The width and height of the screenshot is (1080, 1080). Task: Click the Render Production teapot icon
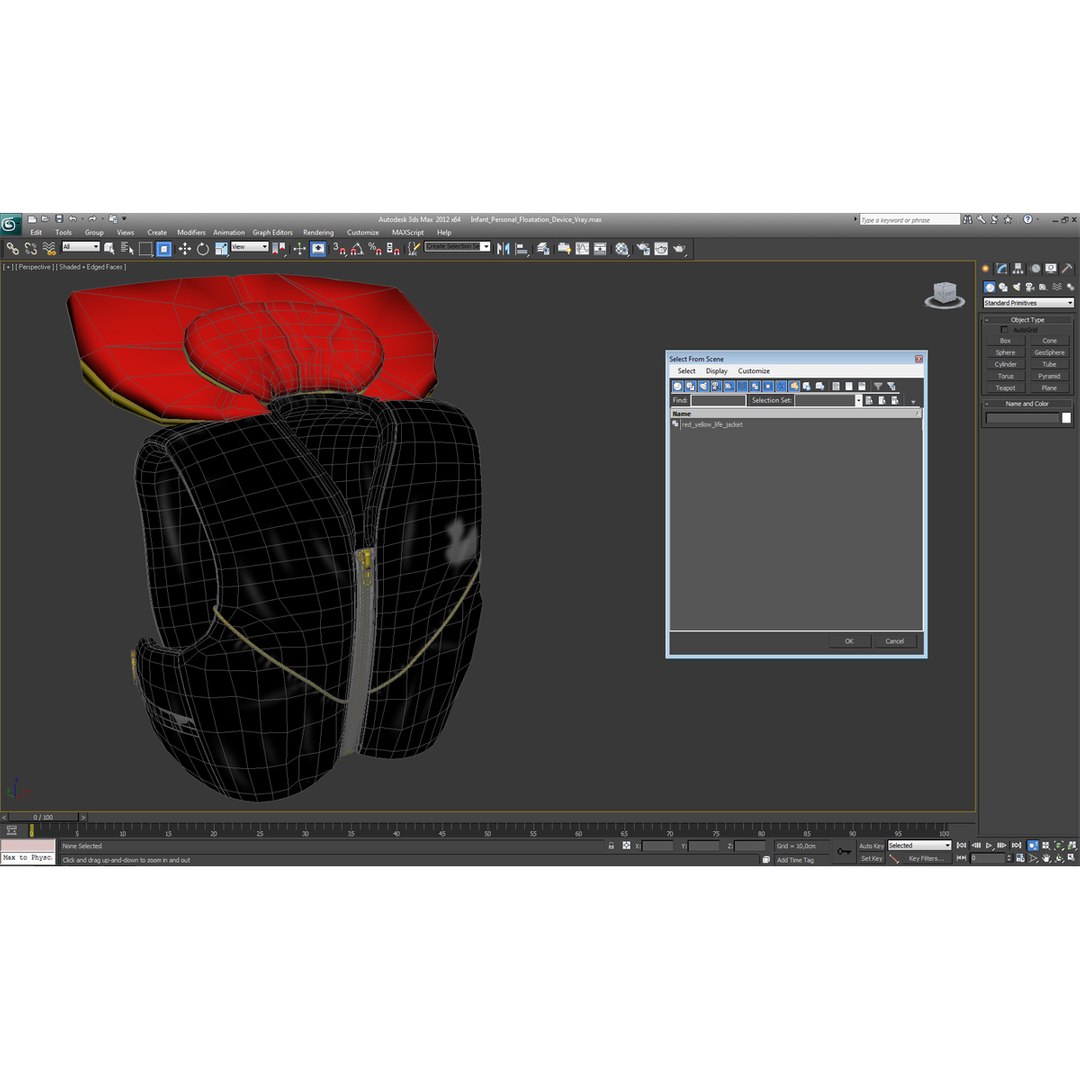point(679,249)
